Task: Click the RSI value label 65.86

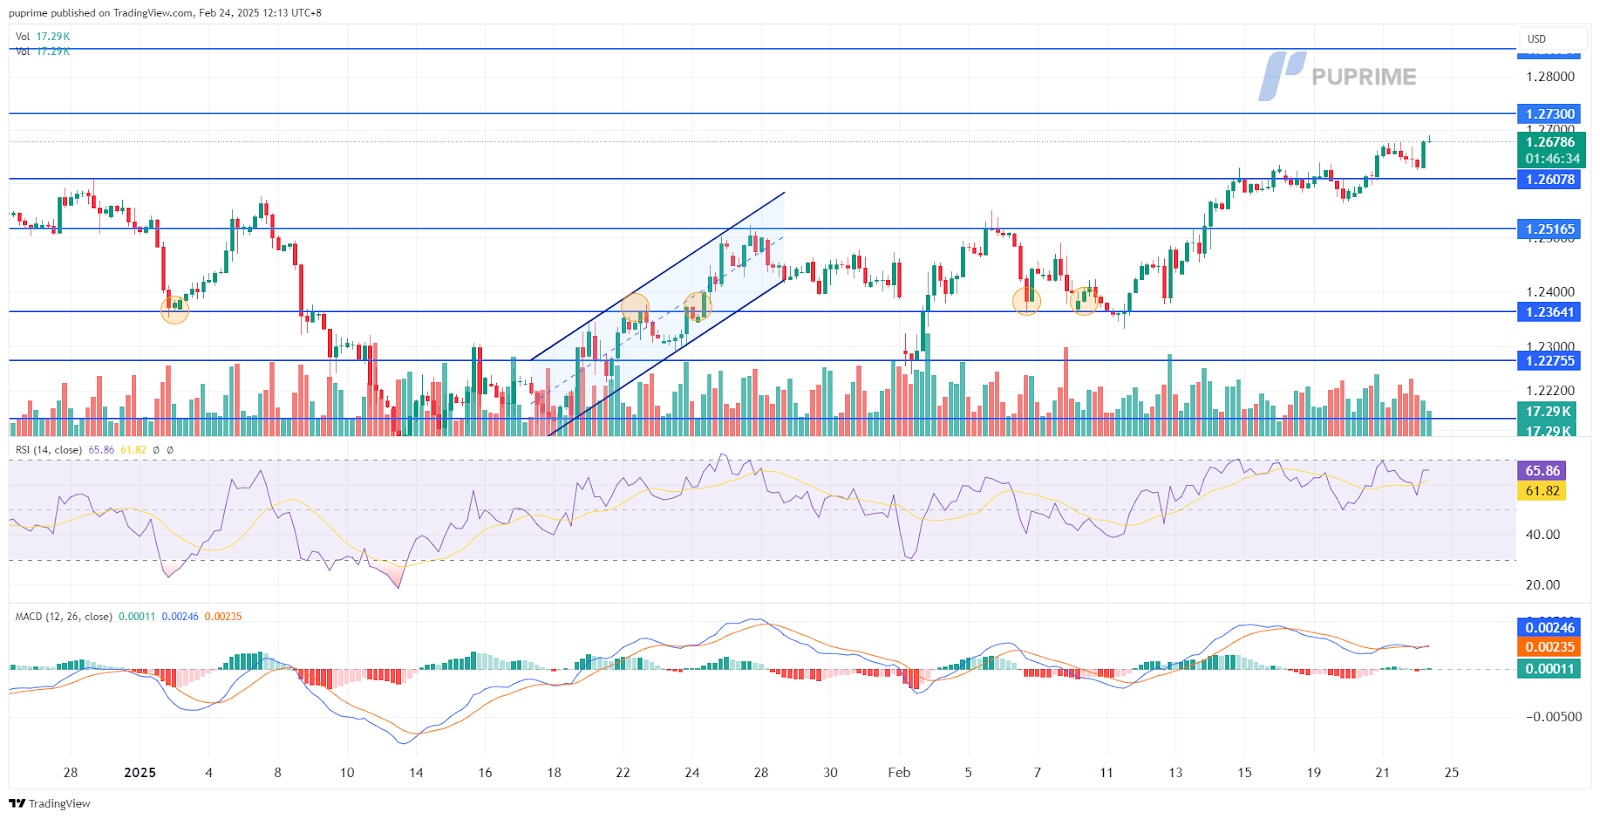Action: 1543,470
